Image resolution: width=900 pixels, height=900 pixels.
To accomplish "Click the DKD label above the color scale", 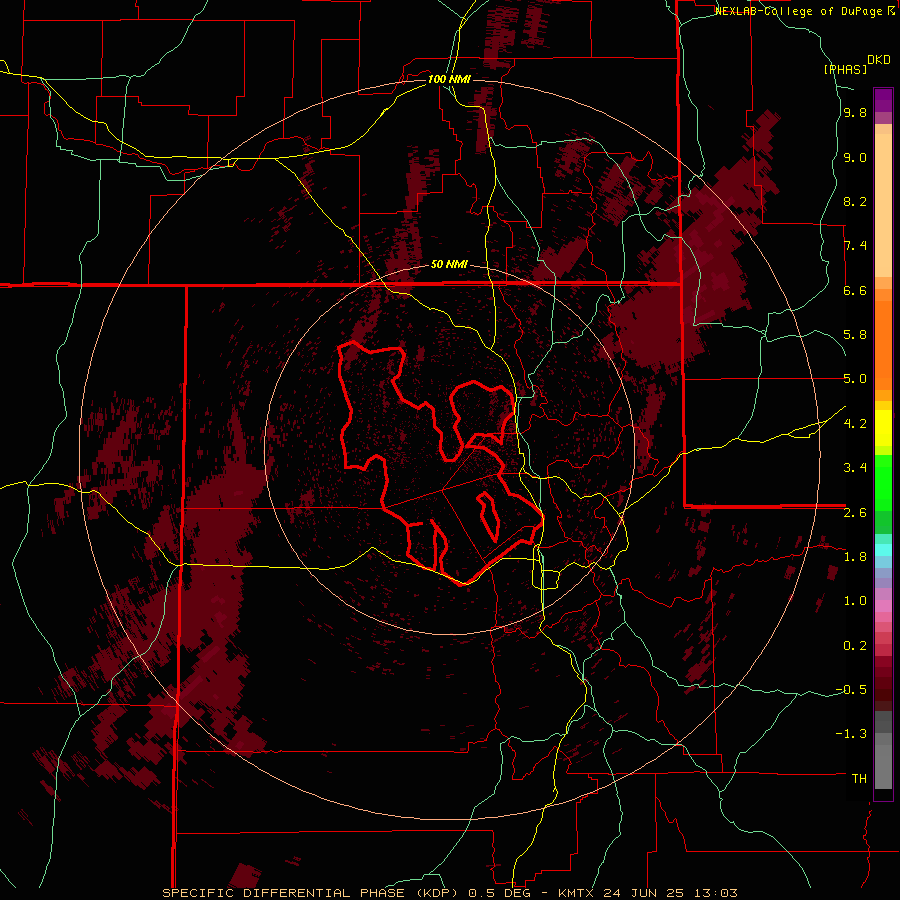I will (879, 60).
